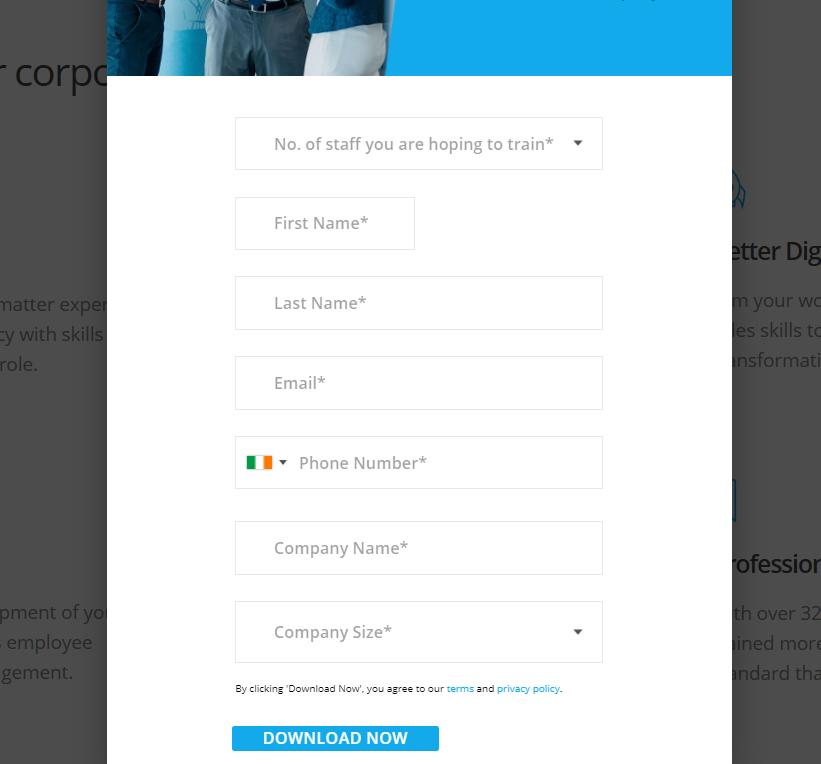Submit with the Download Now button
This screenshot has height=764, width=821.
[x=335, y=738]
